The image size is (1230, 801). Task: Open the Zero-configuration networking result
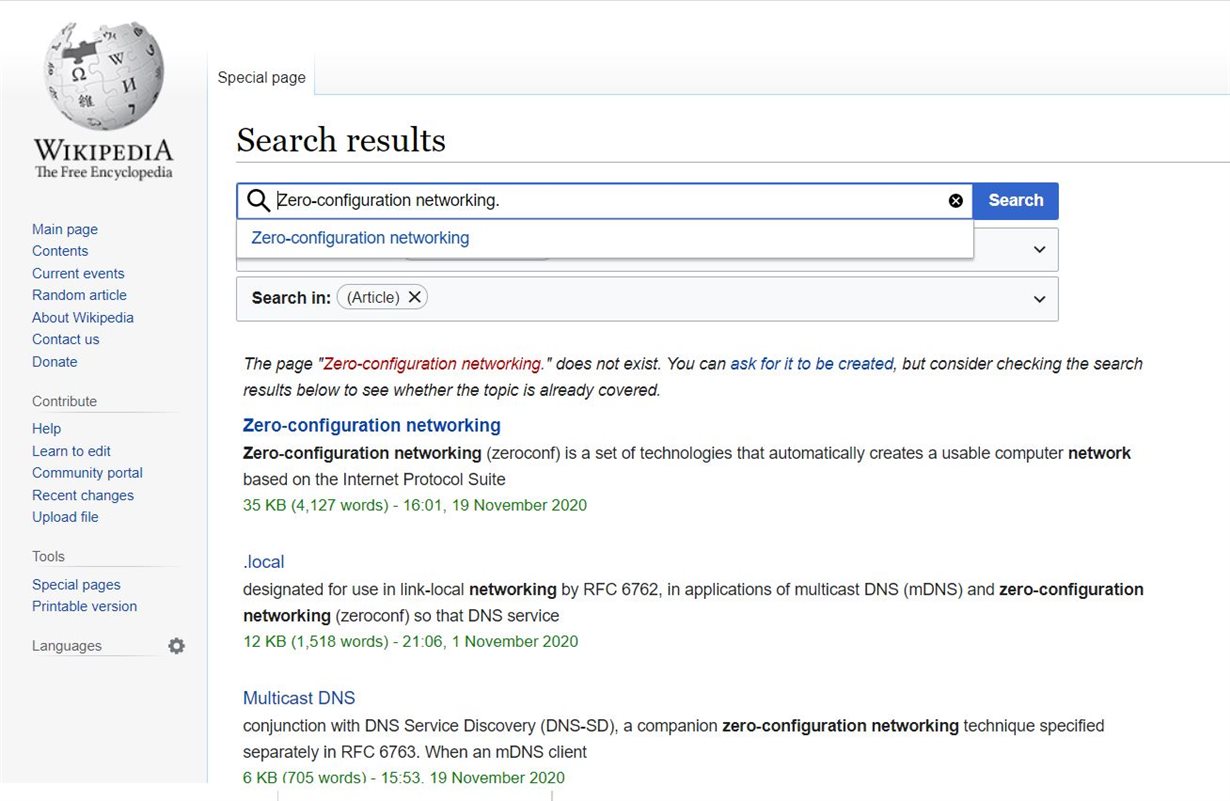[372, 425]
